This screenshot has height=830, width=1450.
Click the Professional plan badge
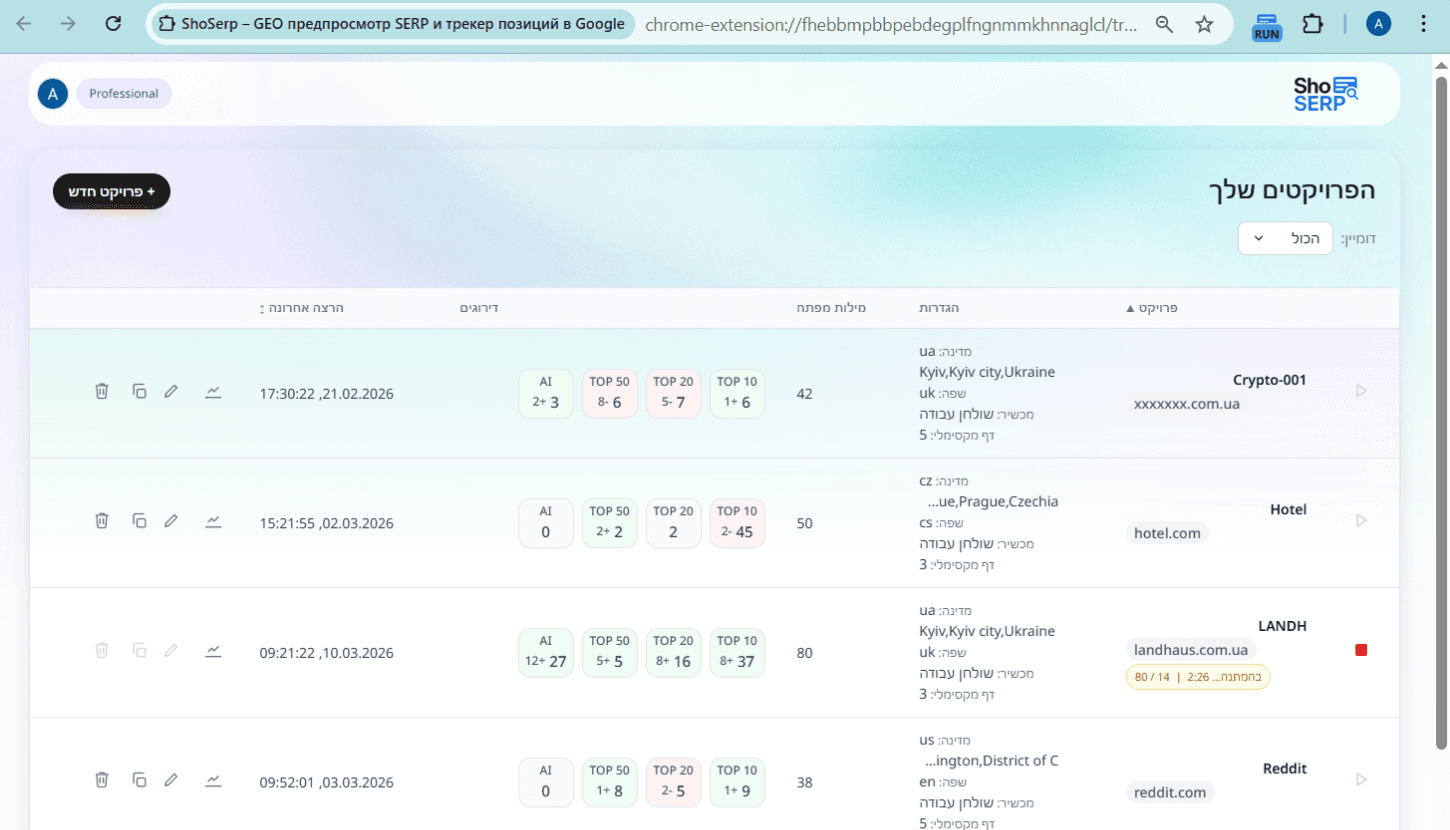click(x=124, y=94)
